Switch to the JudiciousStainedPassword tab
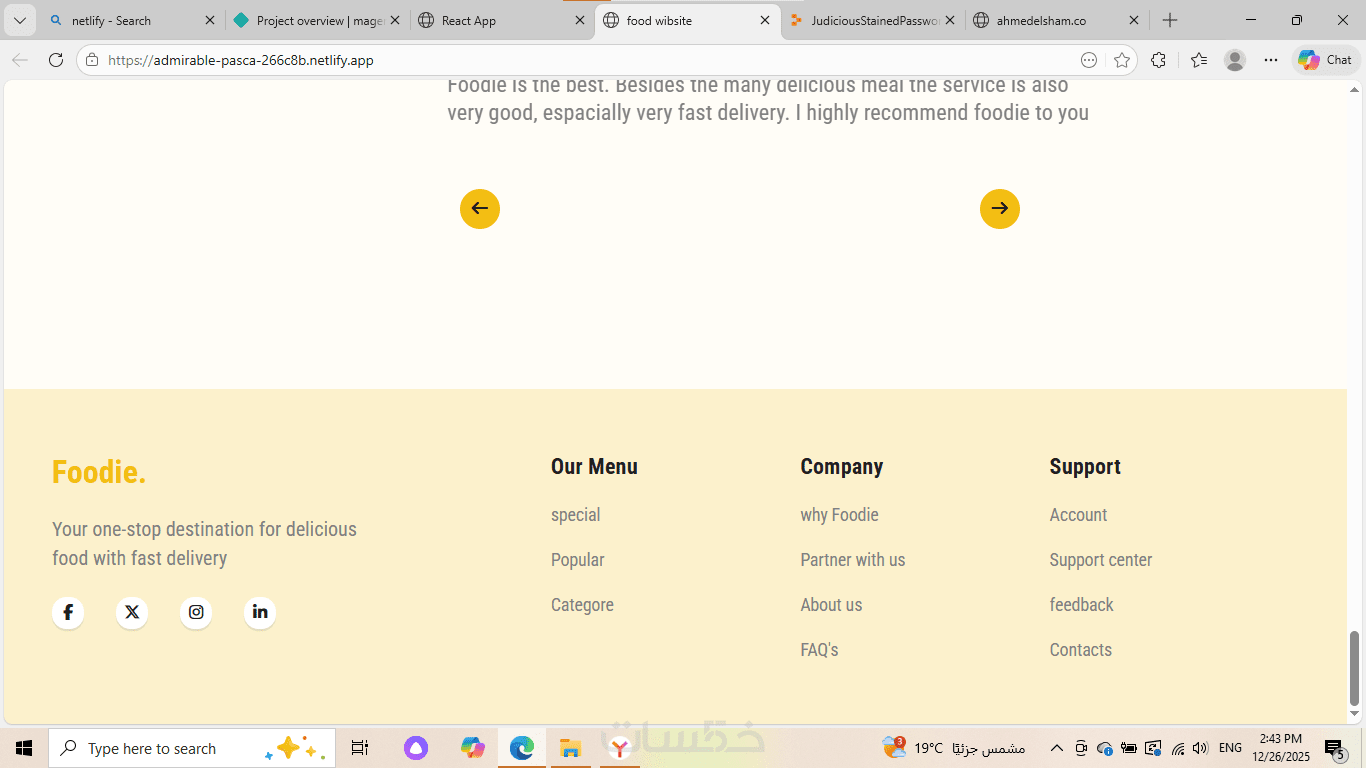The height and width of the screenshot is (768, 1366). [872, 20]
